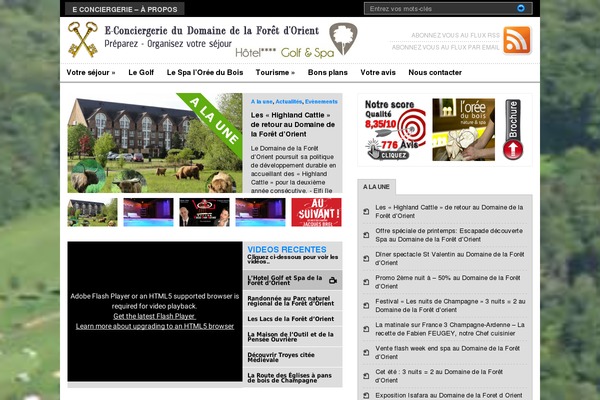The width and height of the screenshot is (600, 400).
Task: Click Get the latest Flash Player link
Action: point(154,316)
